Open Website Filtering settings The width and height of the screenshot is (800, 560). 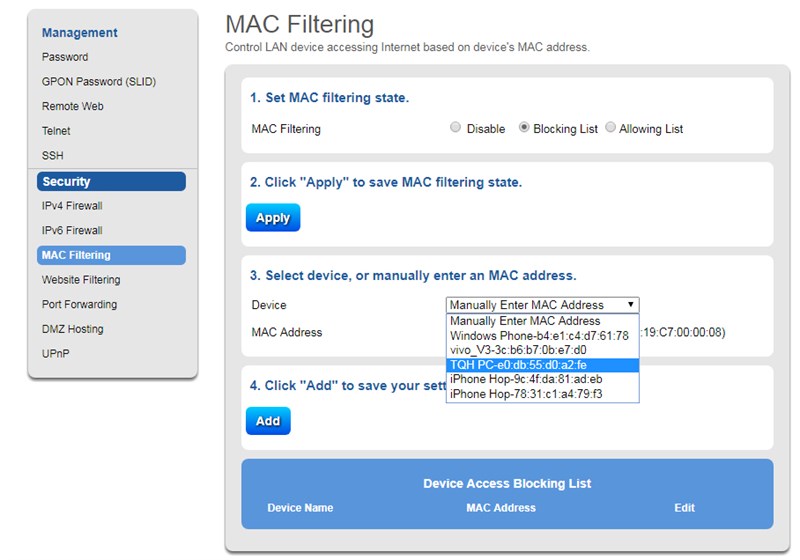coord(81,279)
